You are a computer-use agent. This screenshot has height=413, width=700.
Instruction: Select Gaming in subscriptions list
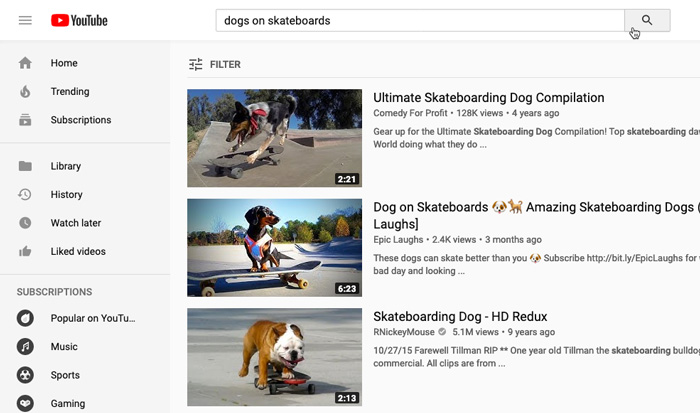[68, 404]
